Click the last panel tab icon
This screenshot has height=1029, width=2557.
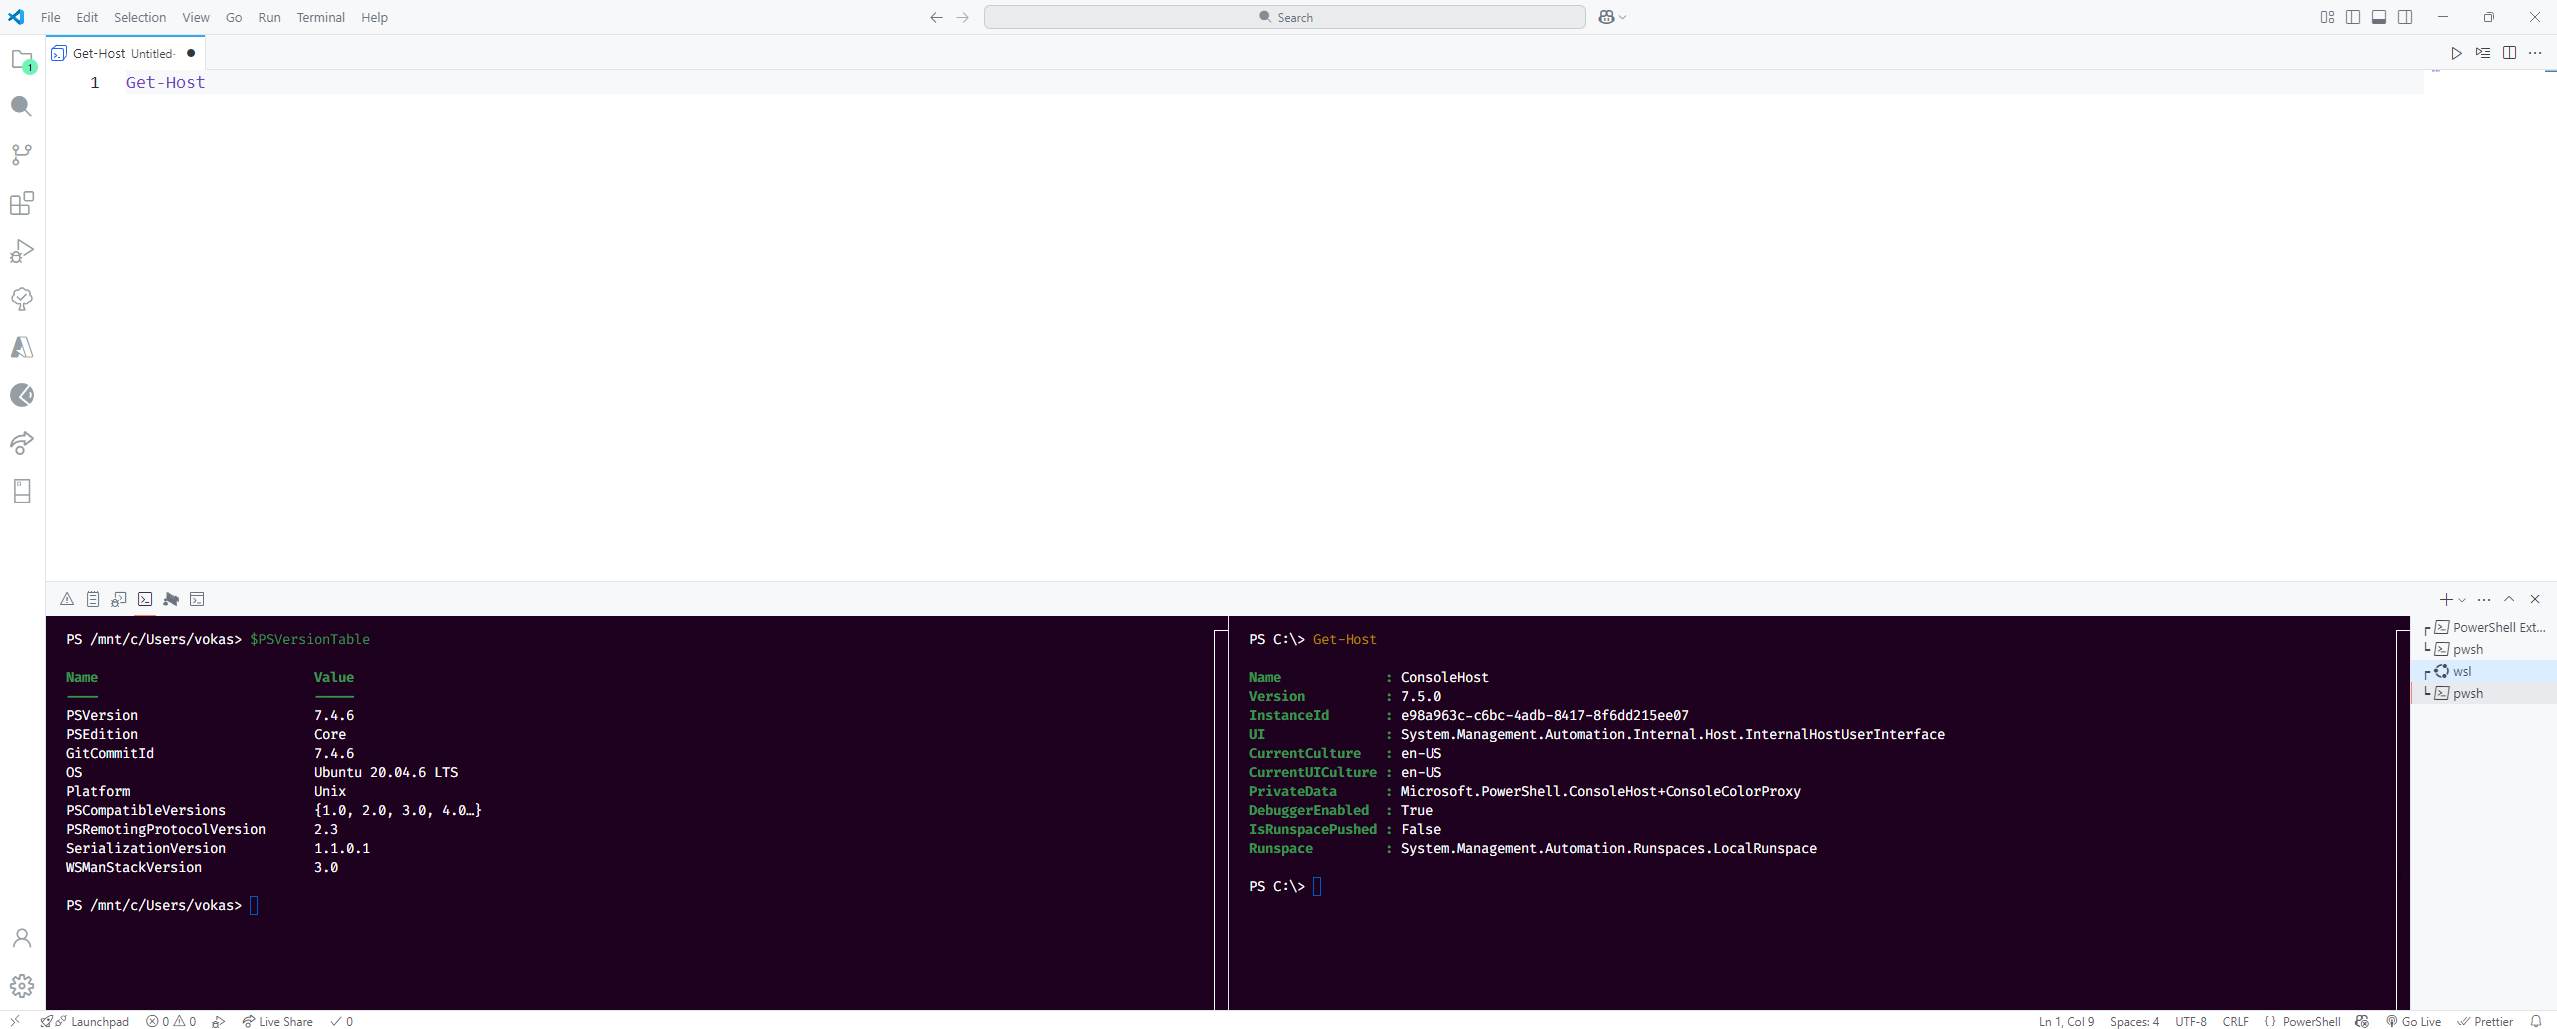pyautogui.click(x=197, y=599)
